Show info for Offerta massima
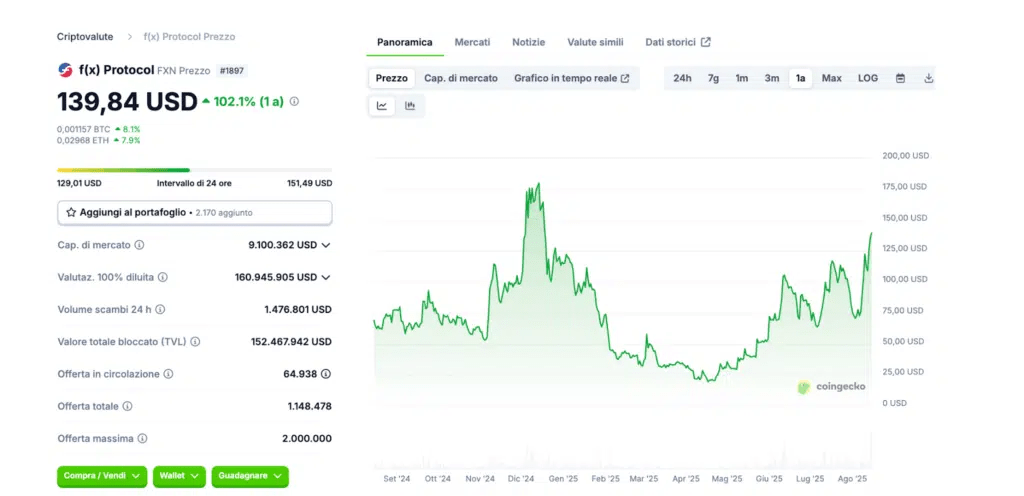 click(142, 439)
